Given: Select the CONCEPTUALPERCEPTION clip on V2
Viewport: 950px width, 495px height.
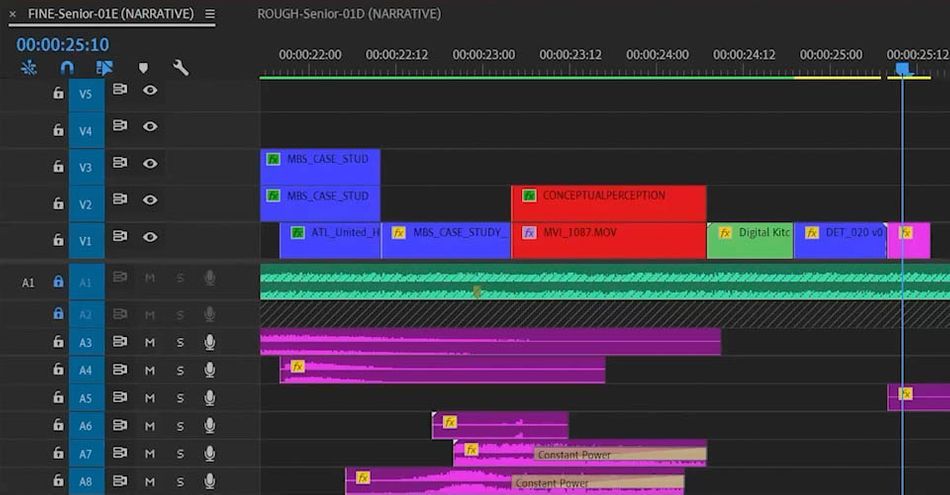Looking at the screenshot, I should 609,204.
